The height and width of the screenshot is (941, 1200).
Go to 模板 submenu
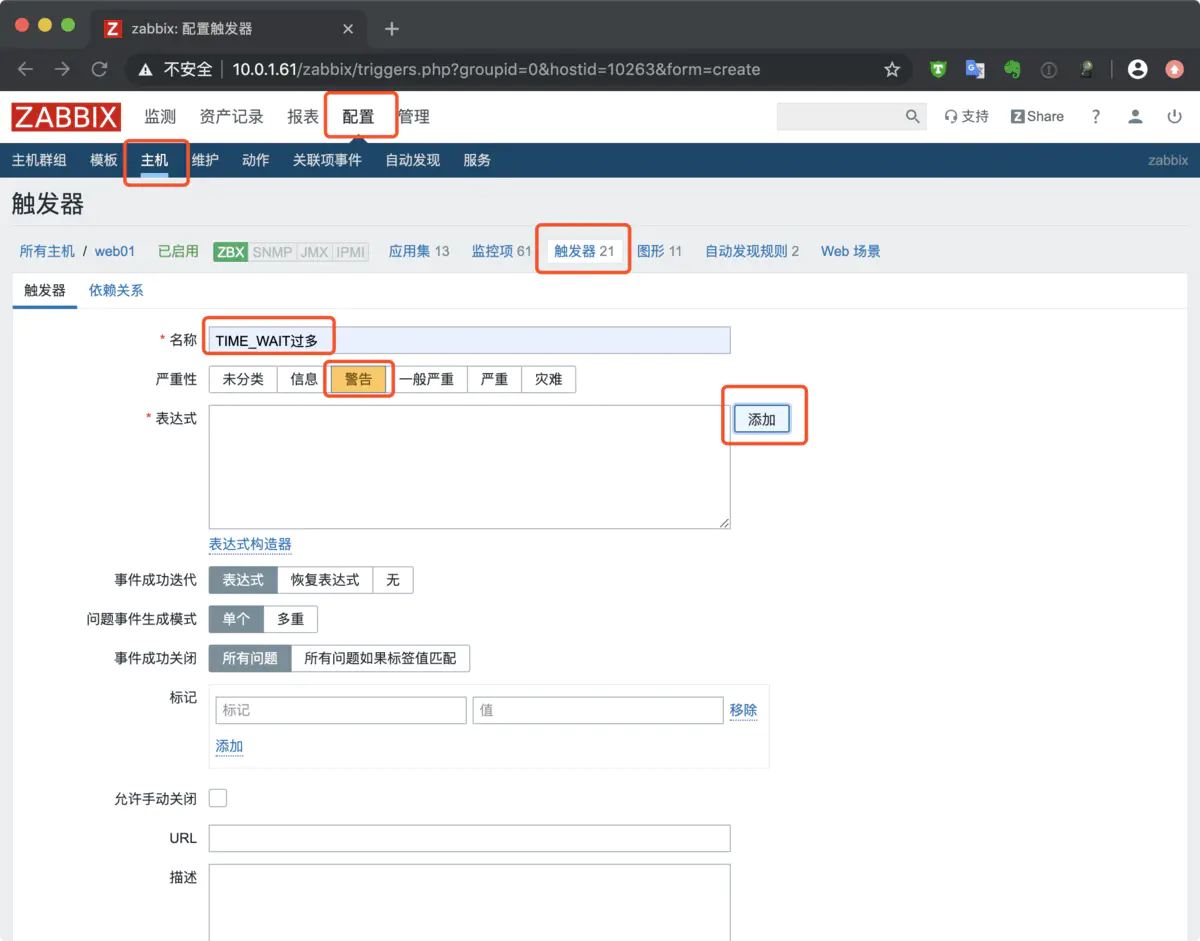pos(104,160)
